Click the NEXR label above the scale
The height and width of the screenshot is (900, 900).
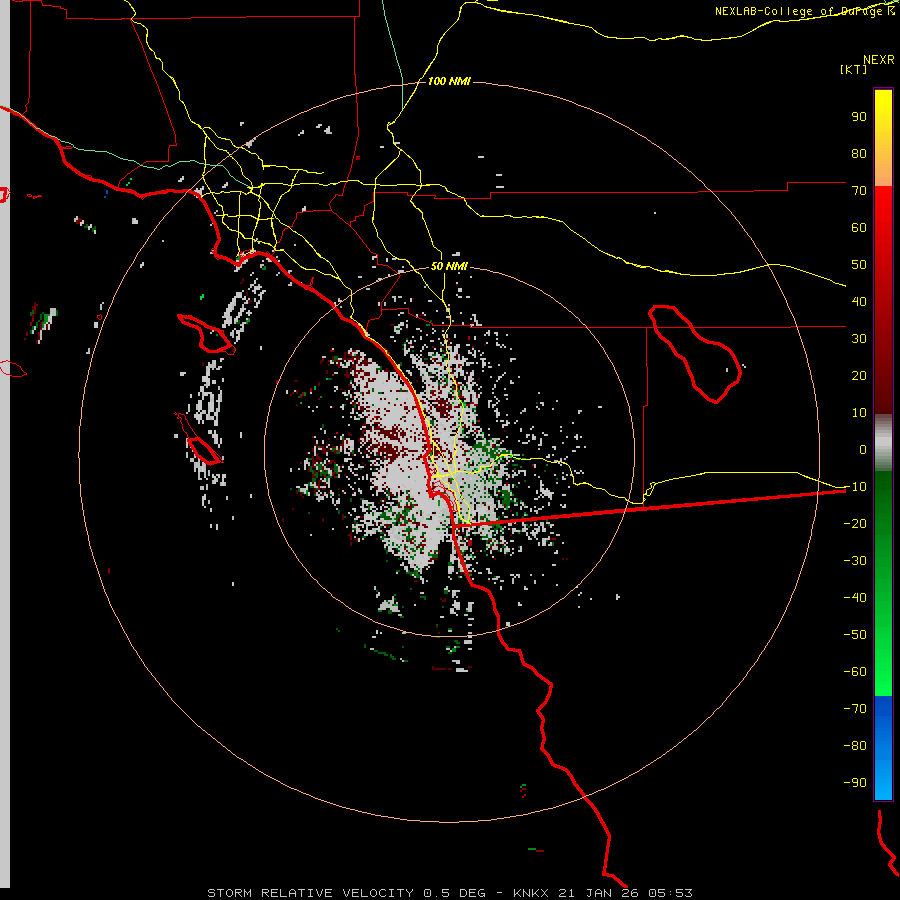[x=879, y=60]
